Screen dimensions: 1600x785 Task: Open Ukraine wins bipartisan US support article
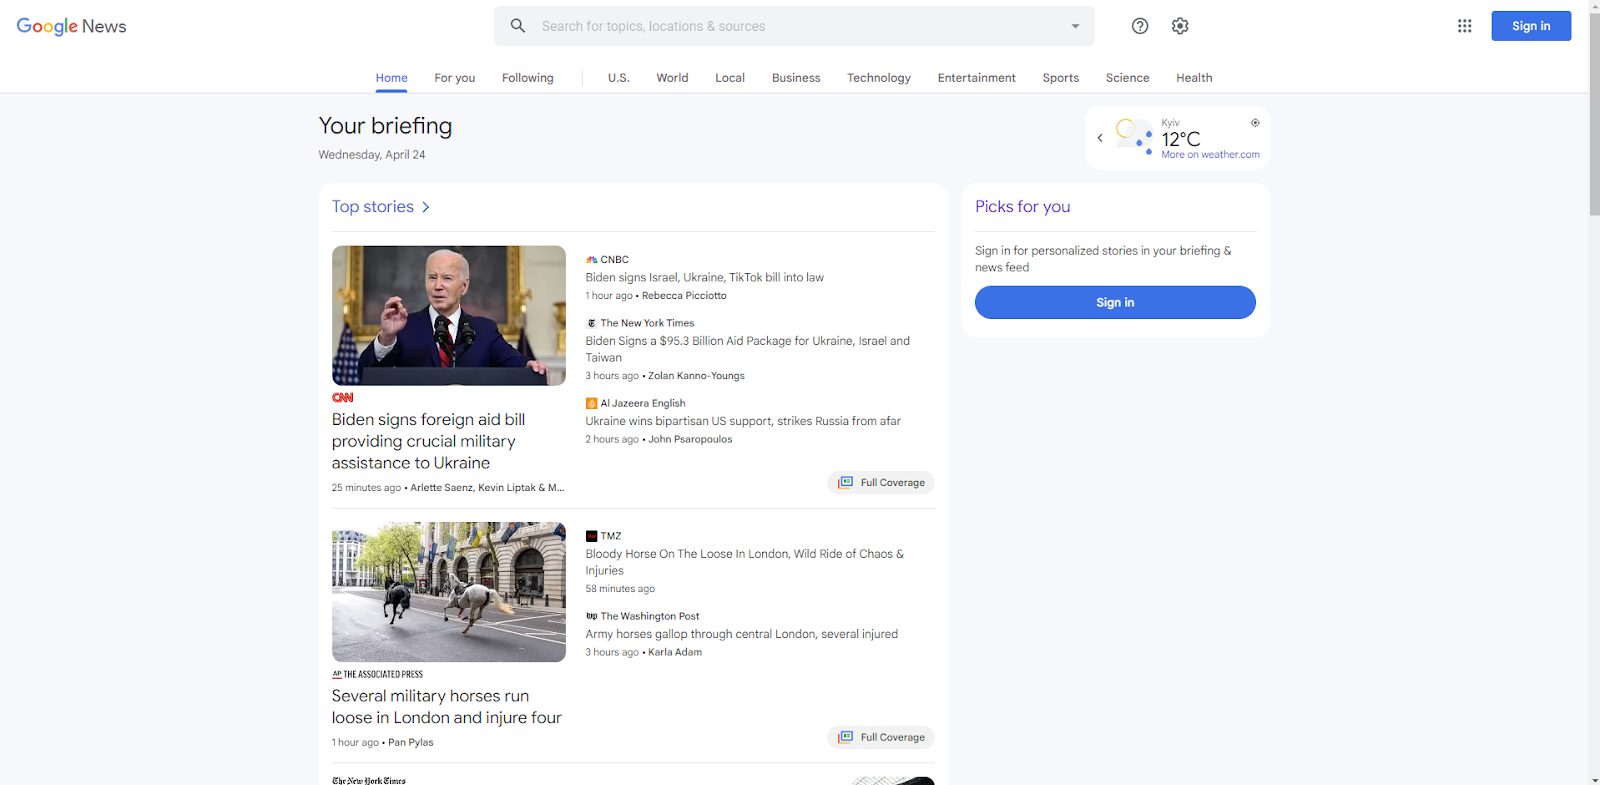[x=743, y=421]
